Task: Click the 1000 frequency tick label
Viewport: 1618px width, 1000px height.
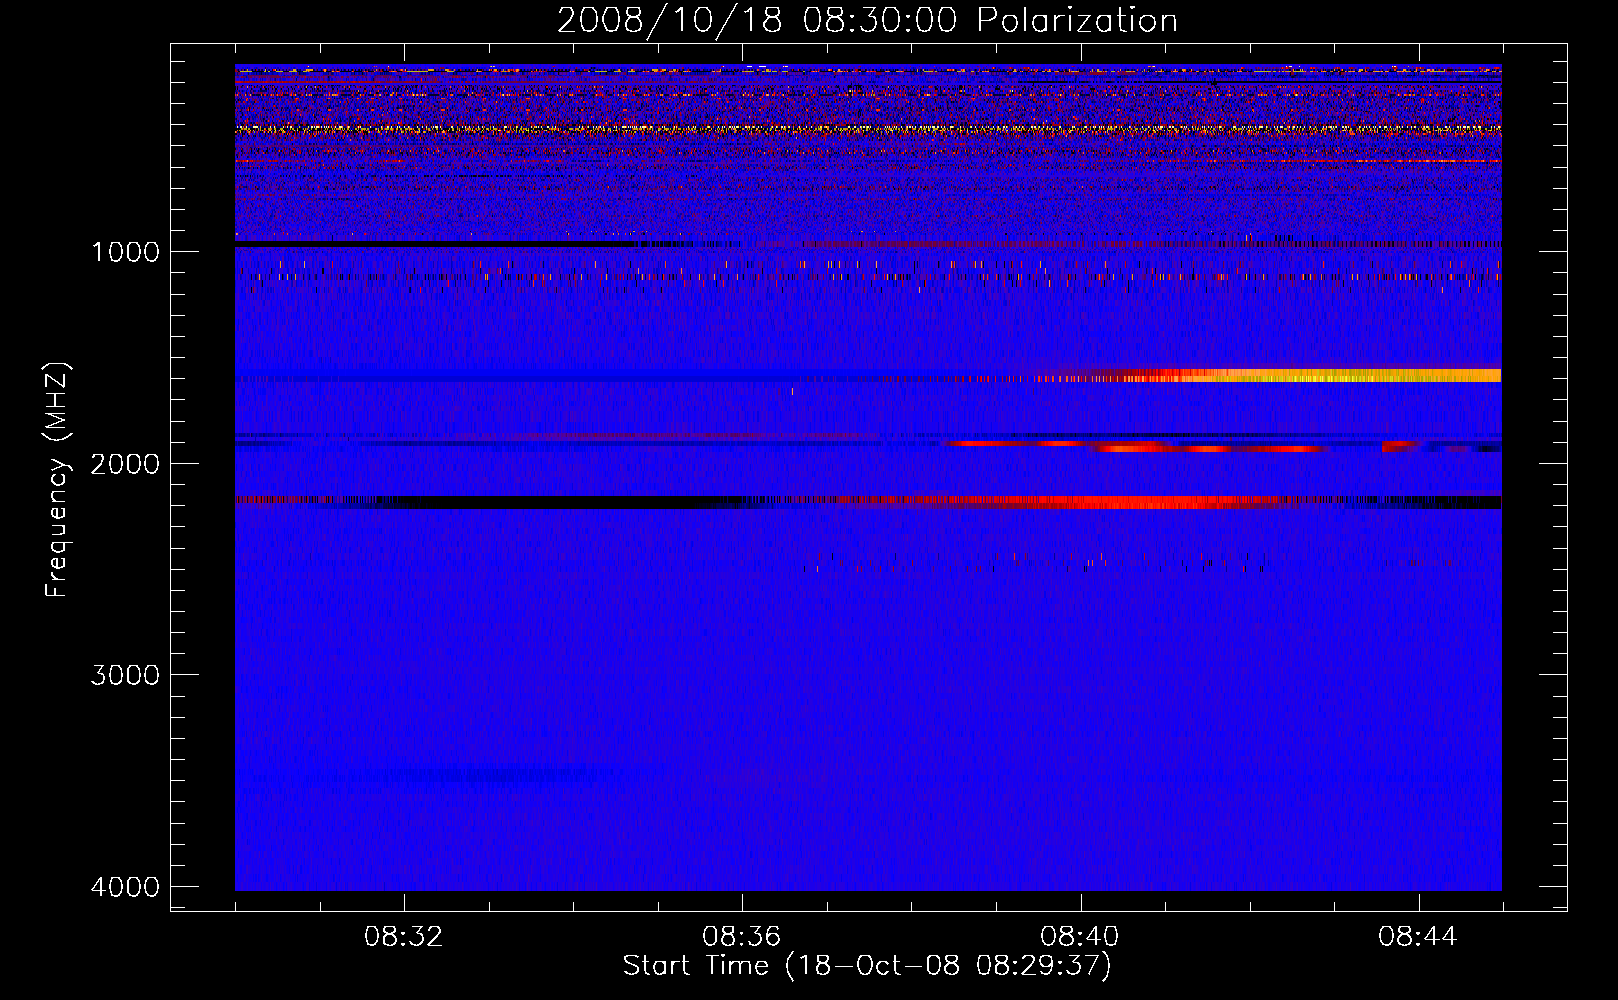Action: point(125,251)
